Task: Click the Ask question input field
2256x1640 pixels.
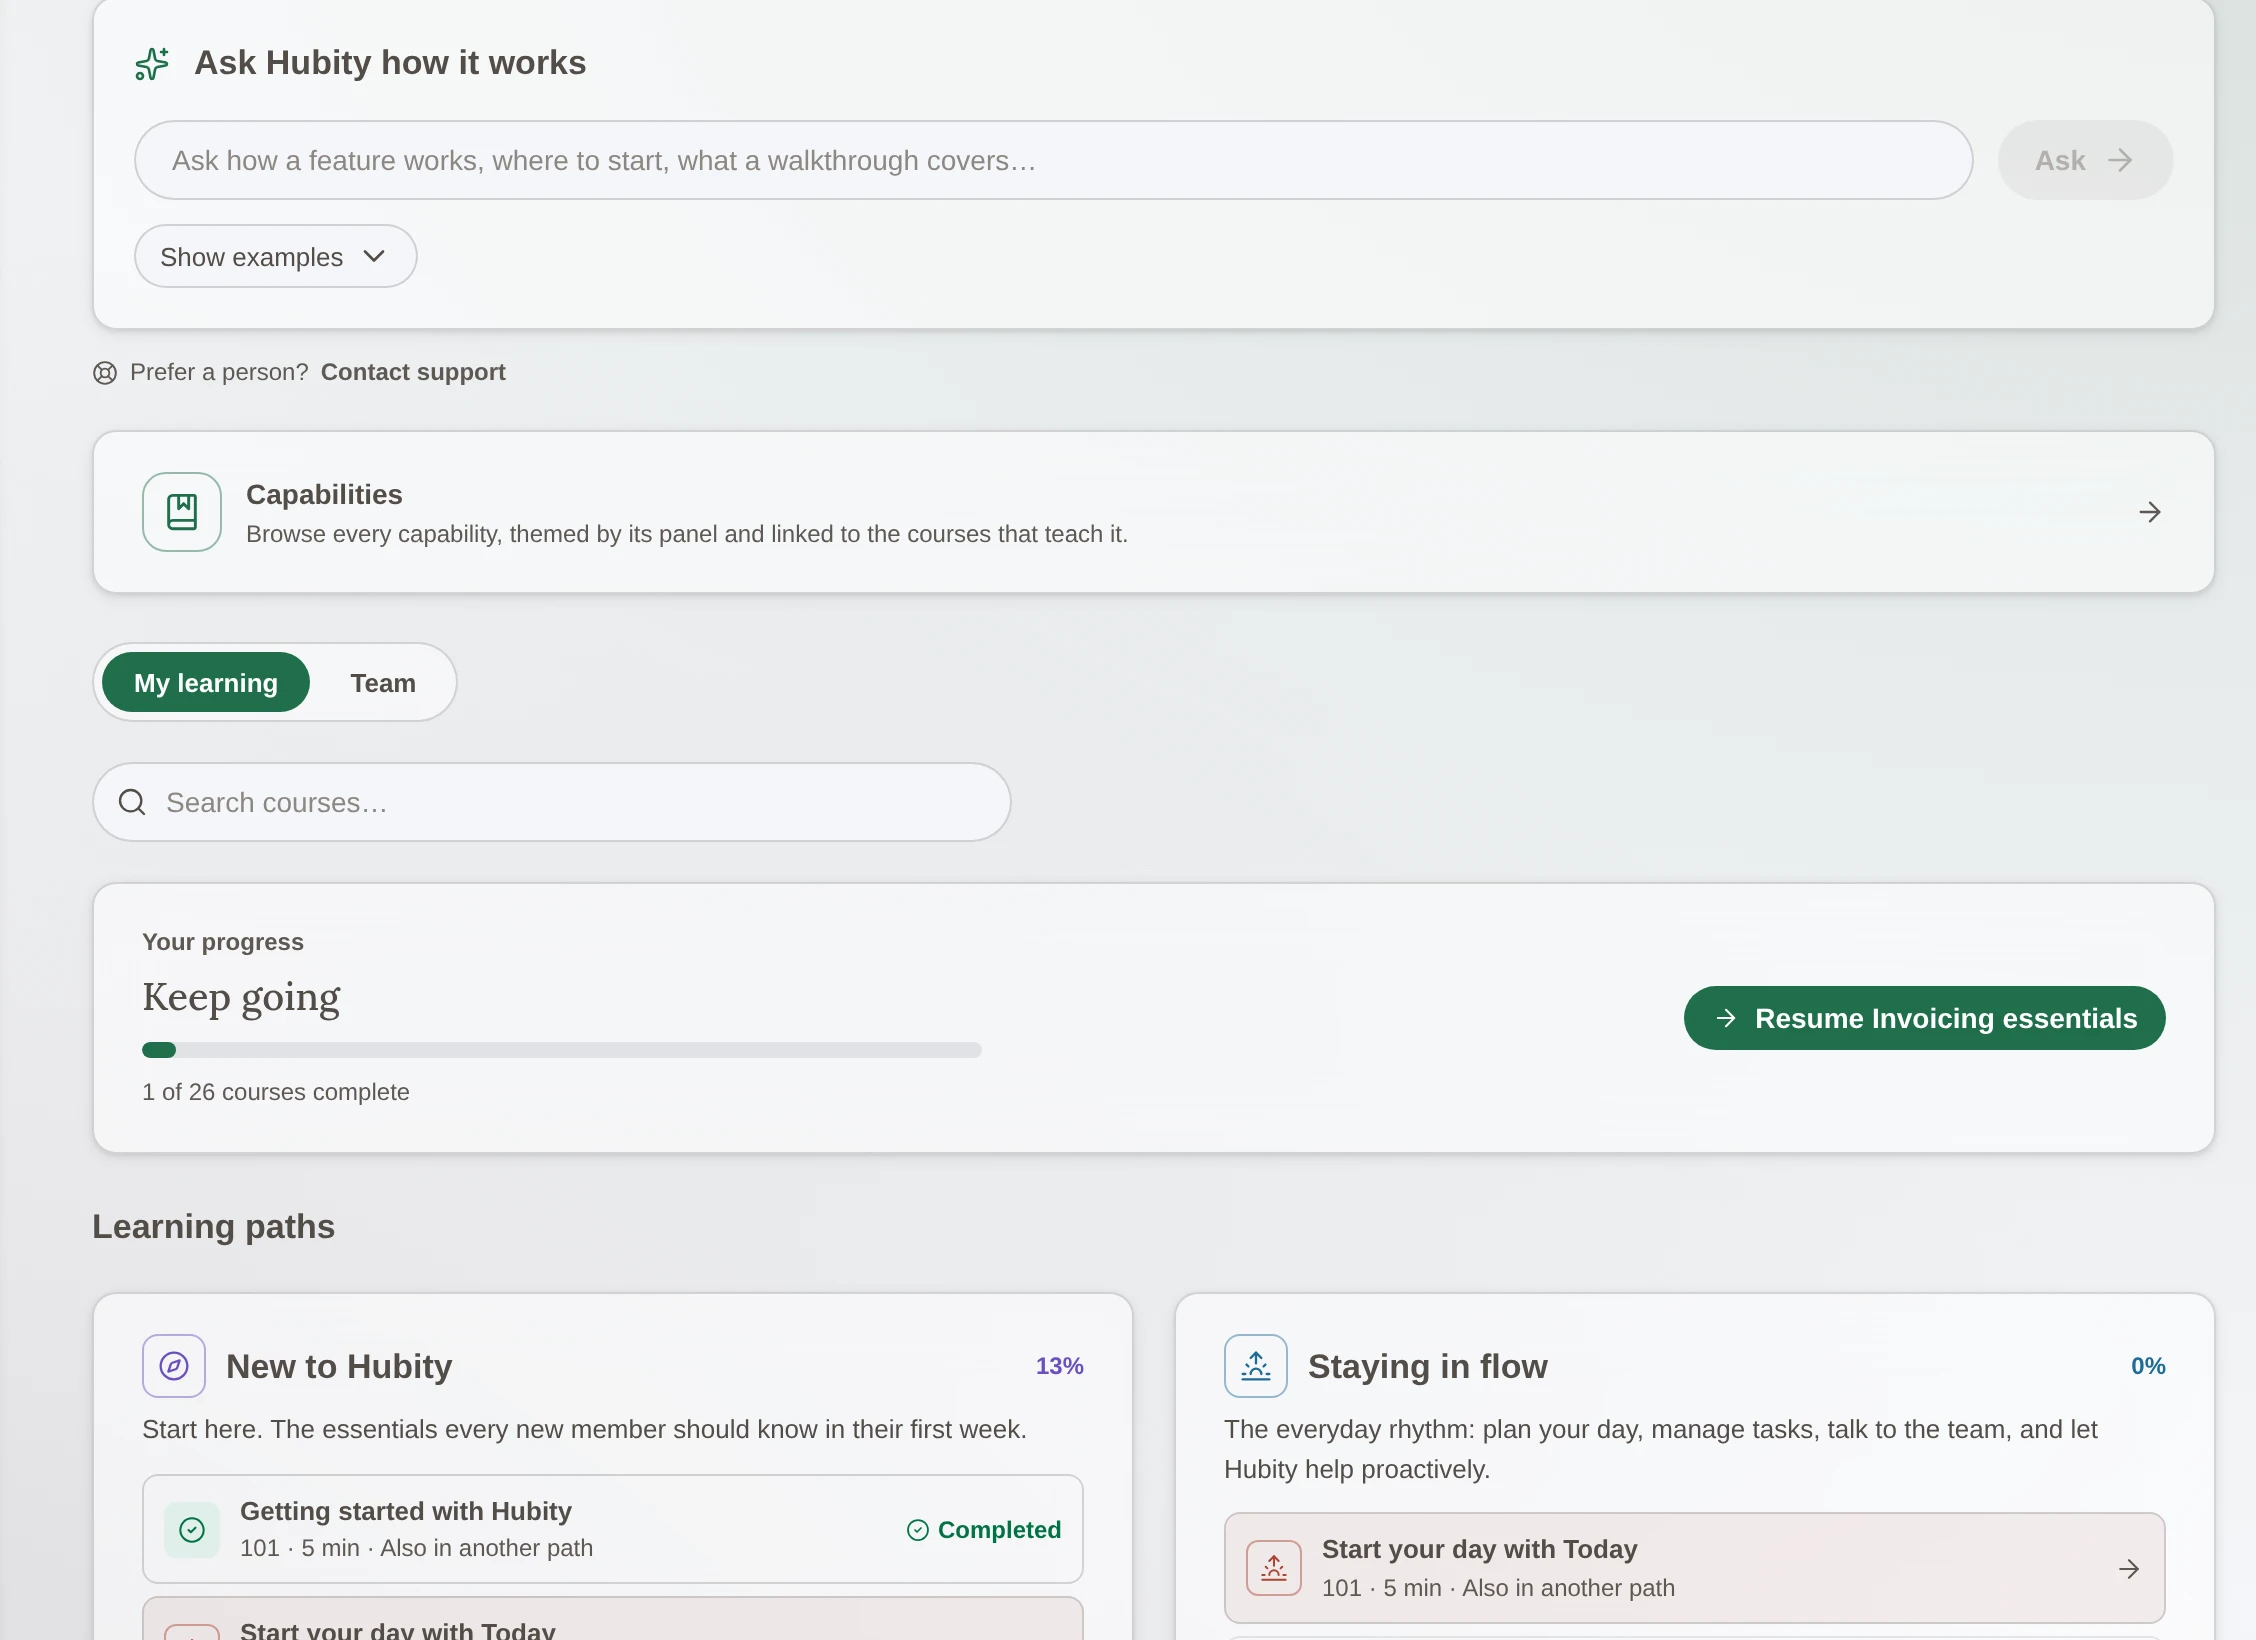Action: point(1053,160)
